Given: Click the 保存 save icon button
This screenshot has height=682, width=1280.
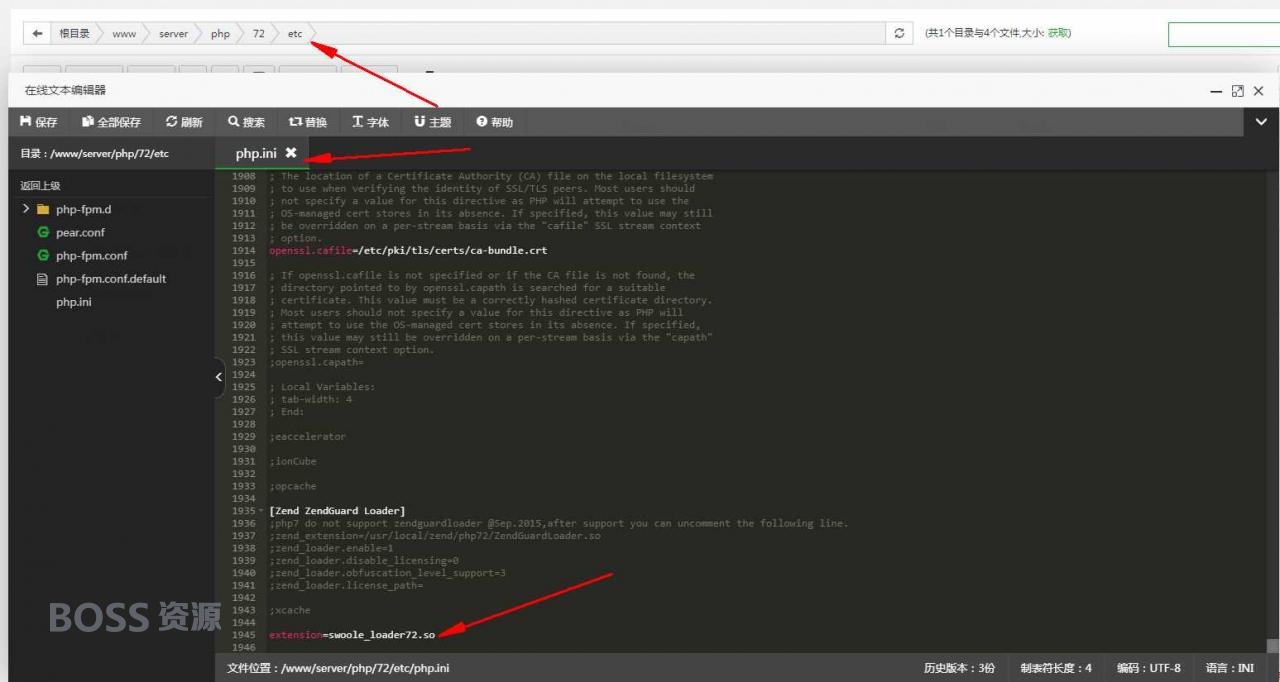Looking at the screenshot, I should tap(39, 122).
